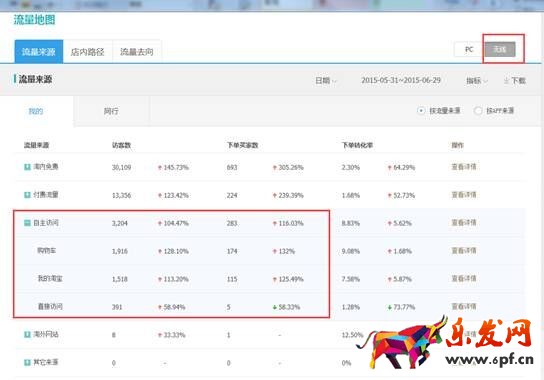Switch to the 同行 tab
Screen dimensions: 544x380
point(111,111)
